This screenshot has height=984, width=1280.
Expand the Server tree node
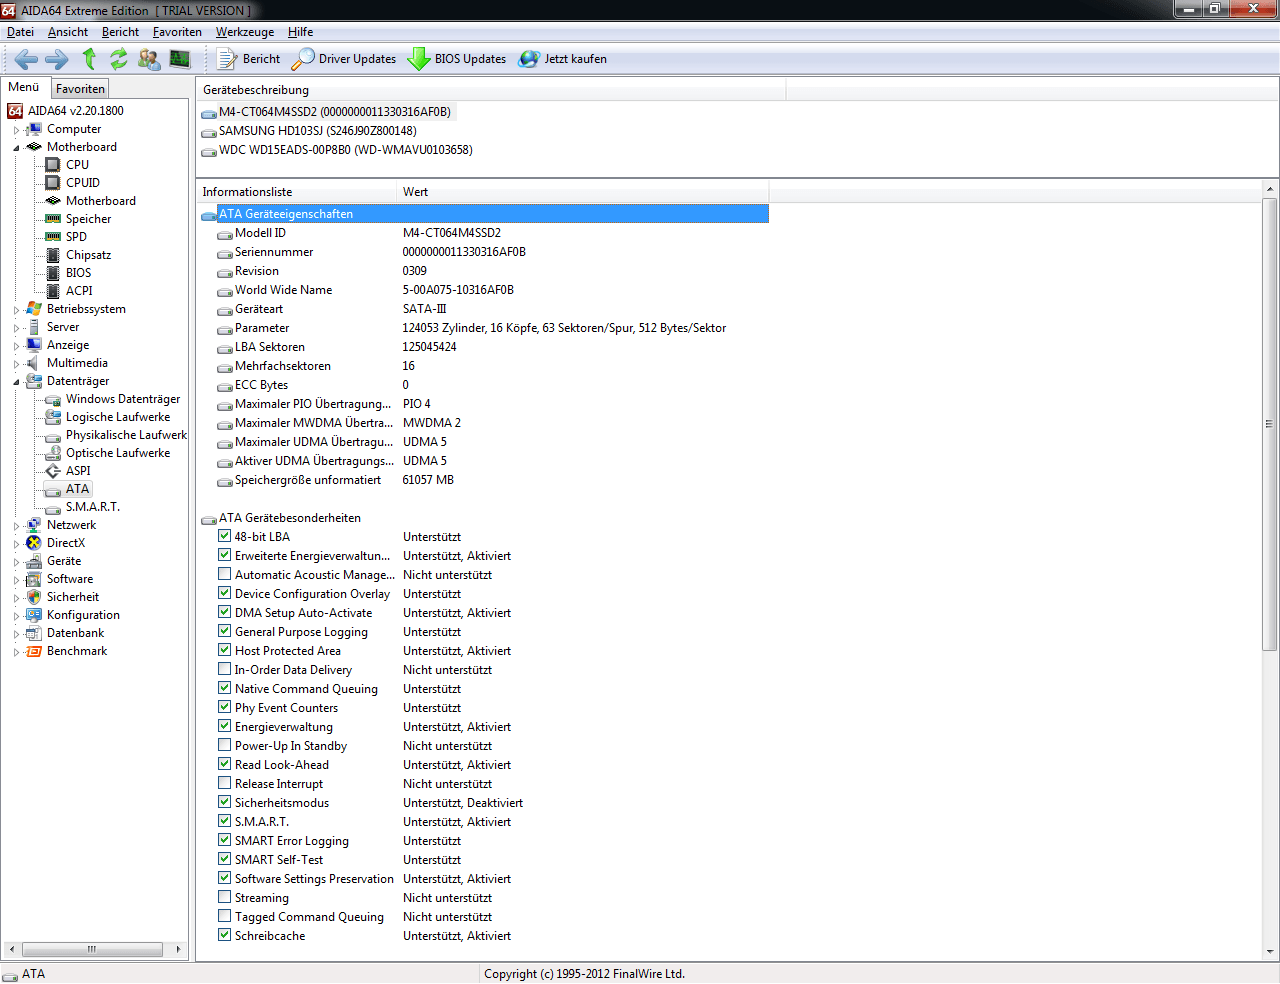[x=16, y=328]
